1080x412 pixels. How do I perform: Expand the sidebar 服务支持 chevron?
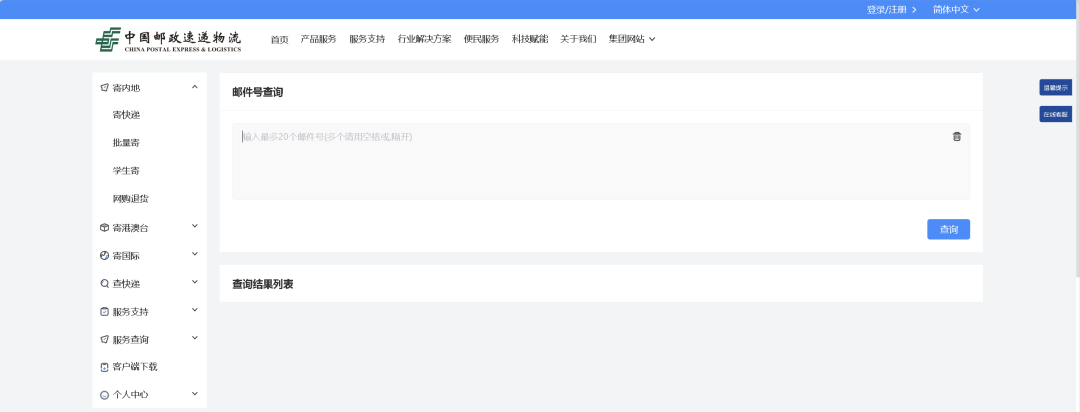pyautogui.click(x=195, y=310)
